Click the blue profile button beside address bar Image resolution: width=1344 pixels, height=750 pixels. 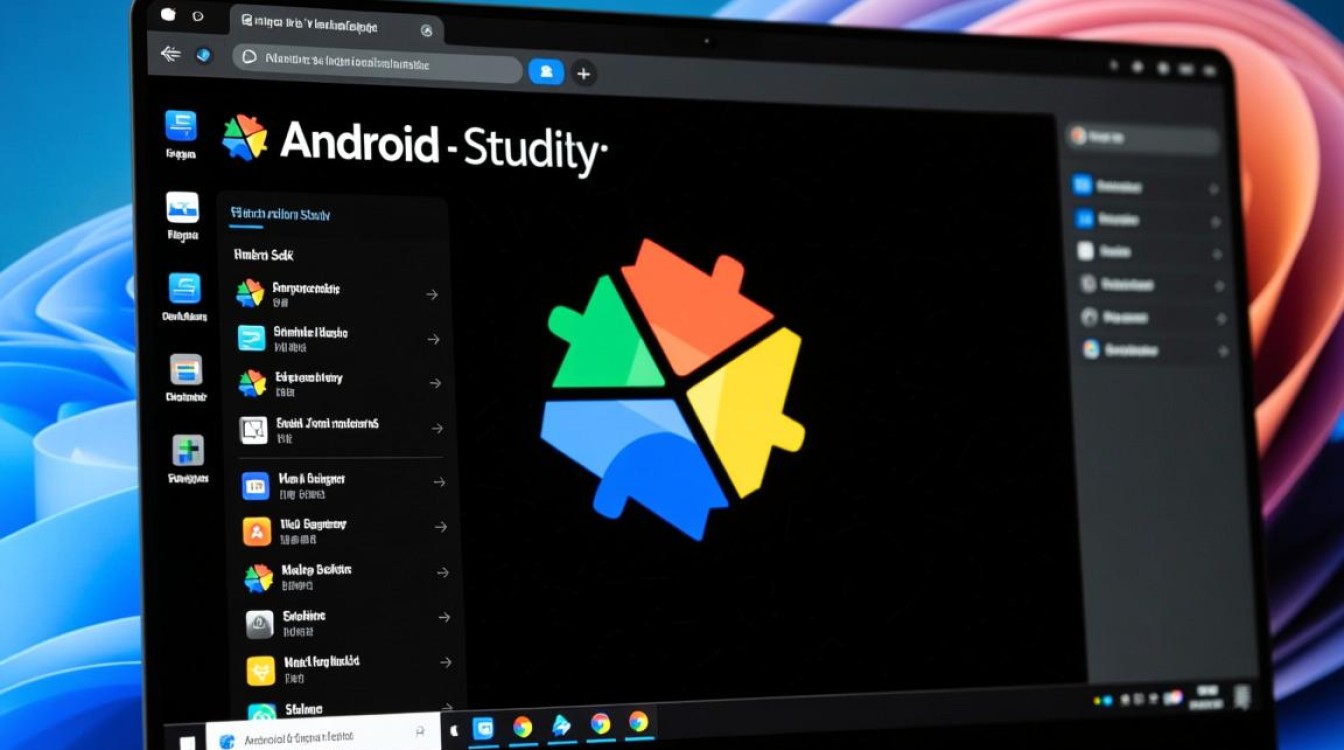click(x=546, y=71)
